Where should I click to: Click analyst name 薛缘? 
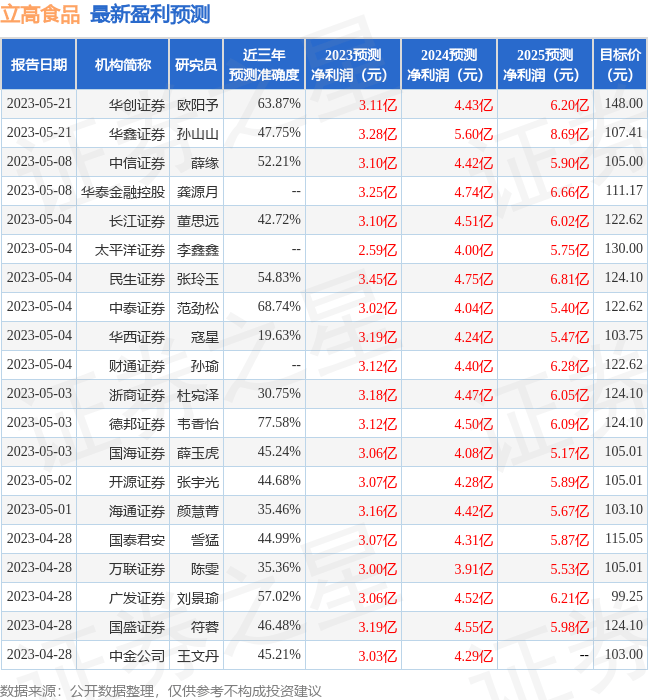tap(205, 163)
